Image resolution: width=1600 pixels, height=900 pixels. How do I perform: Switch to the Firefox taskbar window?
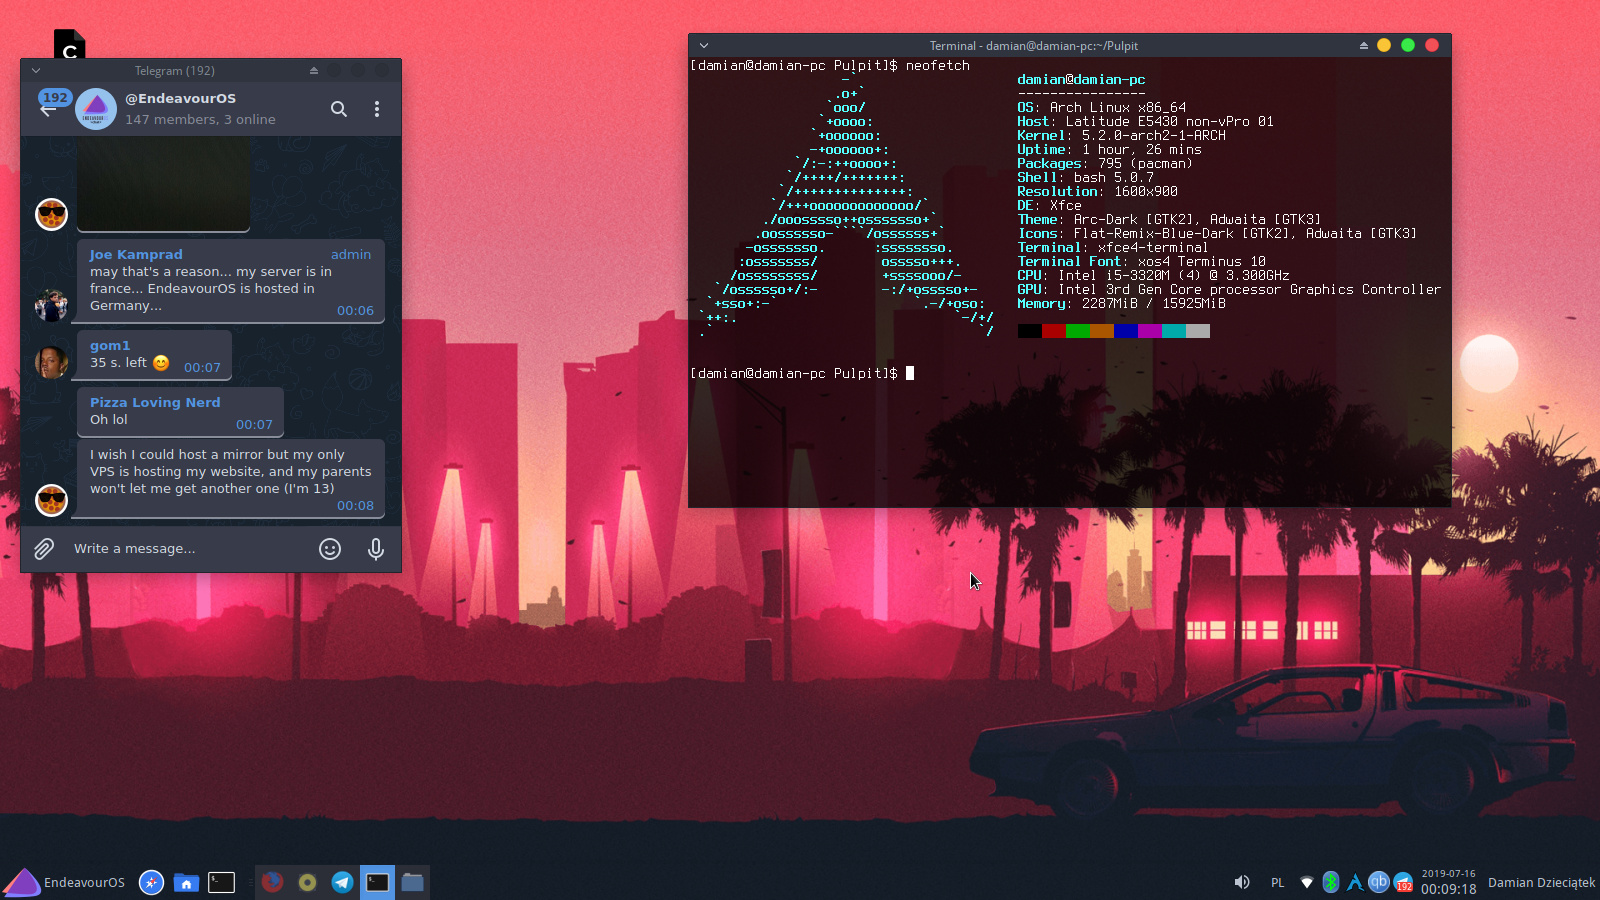(272, 882)
